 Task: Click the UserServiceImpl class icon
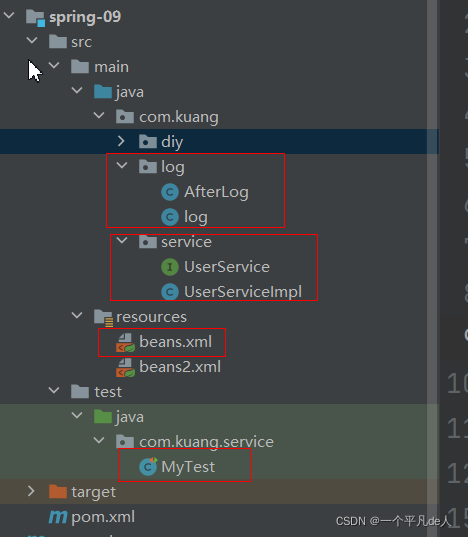click(x=170, y=292)
